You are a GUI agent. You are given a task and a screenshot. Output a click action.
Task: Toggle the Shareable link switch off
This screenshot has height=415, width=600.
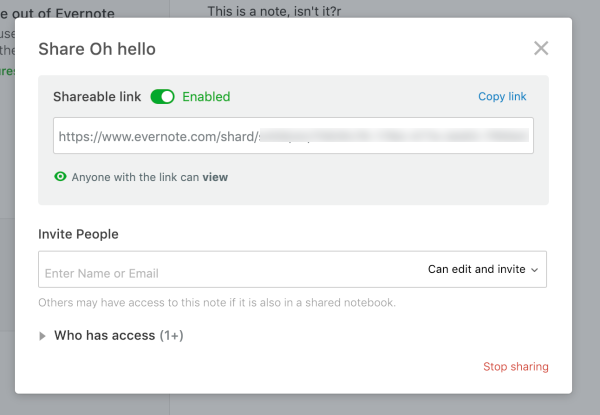click(162, 97)
